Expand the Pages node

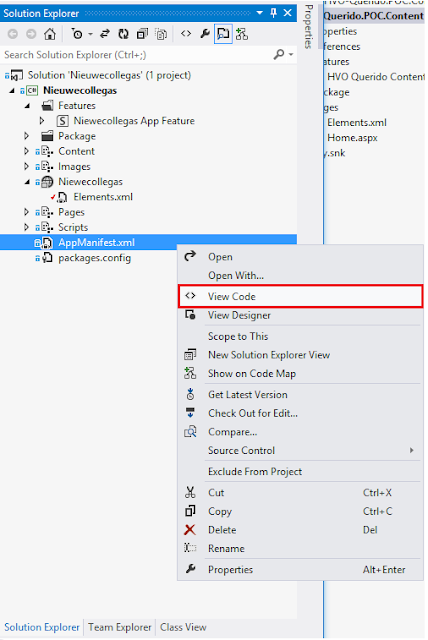point(27,212)
